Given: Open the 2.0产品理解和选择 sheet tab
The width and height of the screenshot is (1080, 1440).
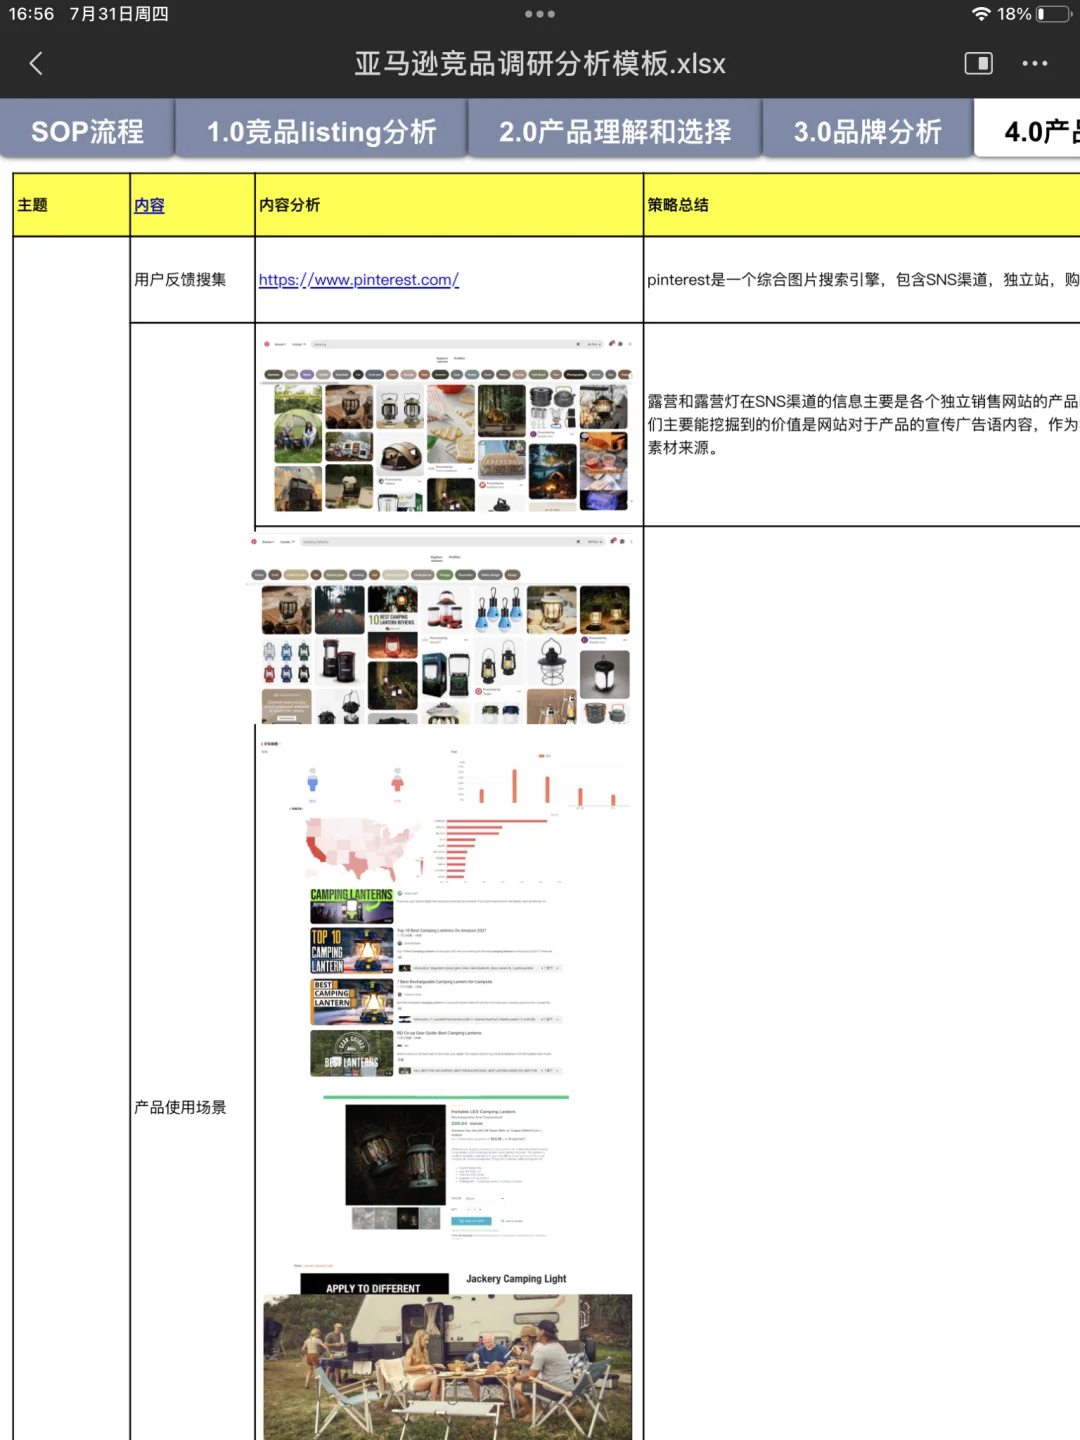Looking at the screenshot, I should [x=615, y=131].
